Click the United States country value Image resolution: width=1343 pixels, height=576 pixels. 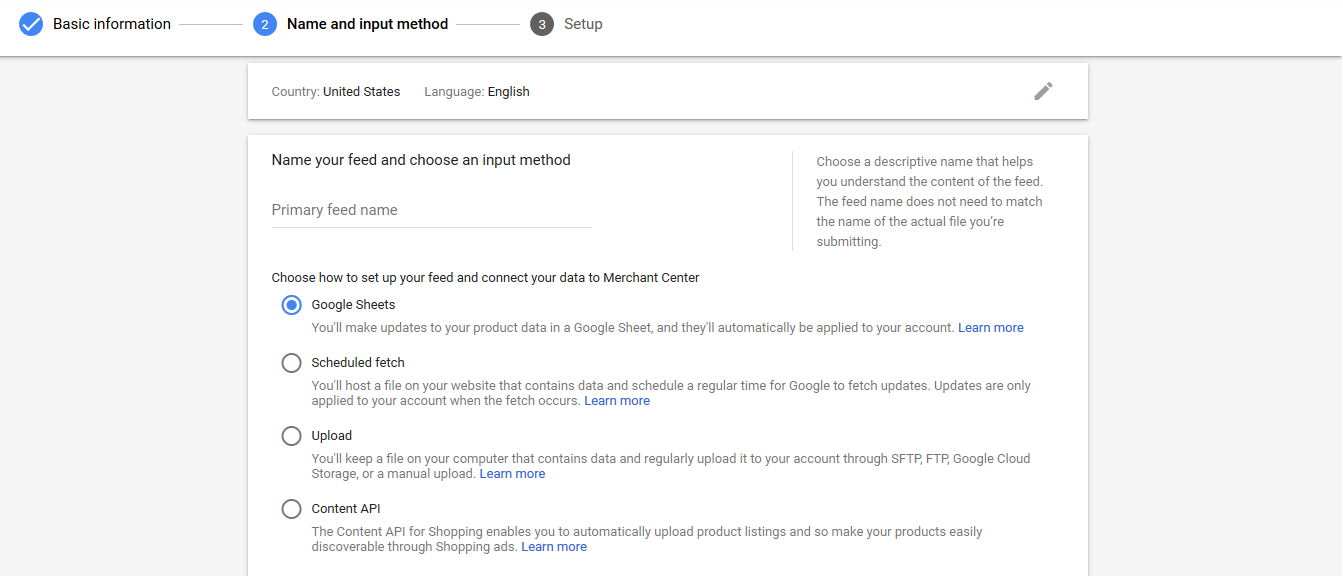[x=361, y=92]
